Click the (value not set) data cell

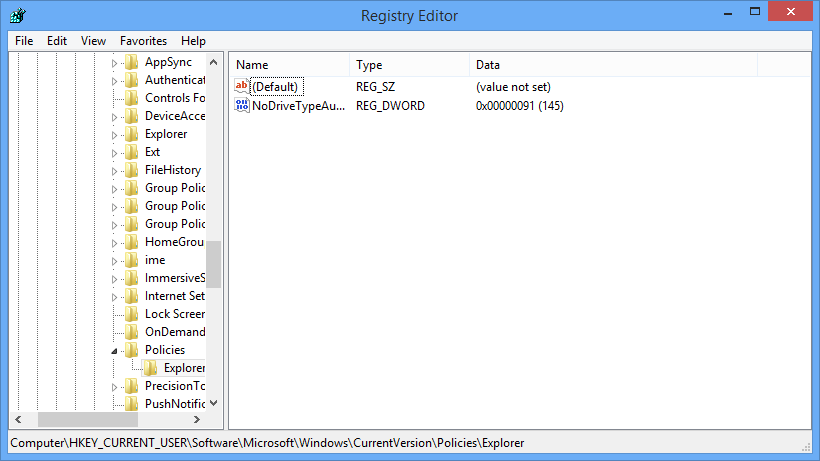click(x=513, y=87)
